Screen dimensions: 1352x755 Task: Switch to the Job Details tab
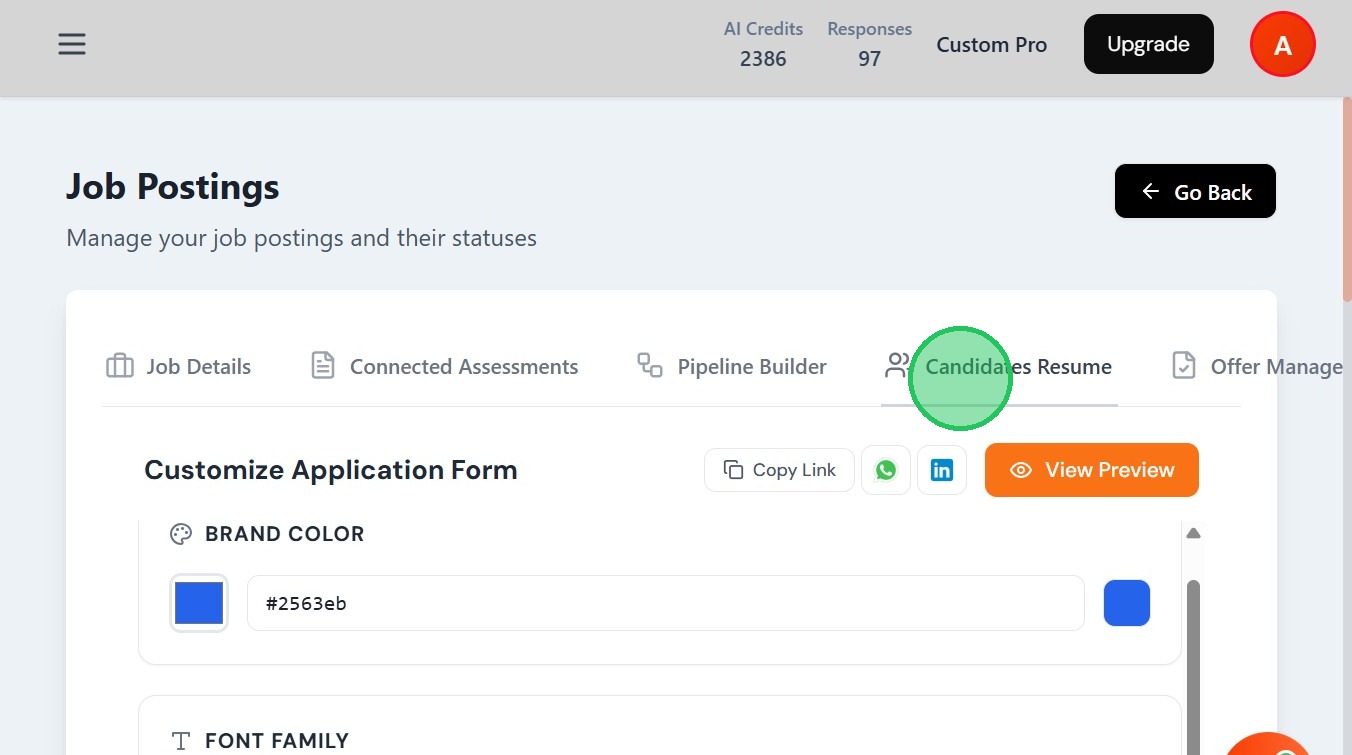[198, 367]
